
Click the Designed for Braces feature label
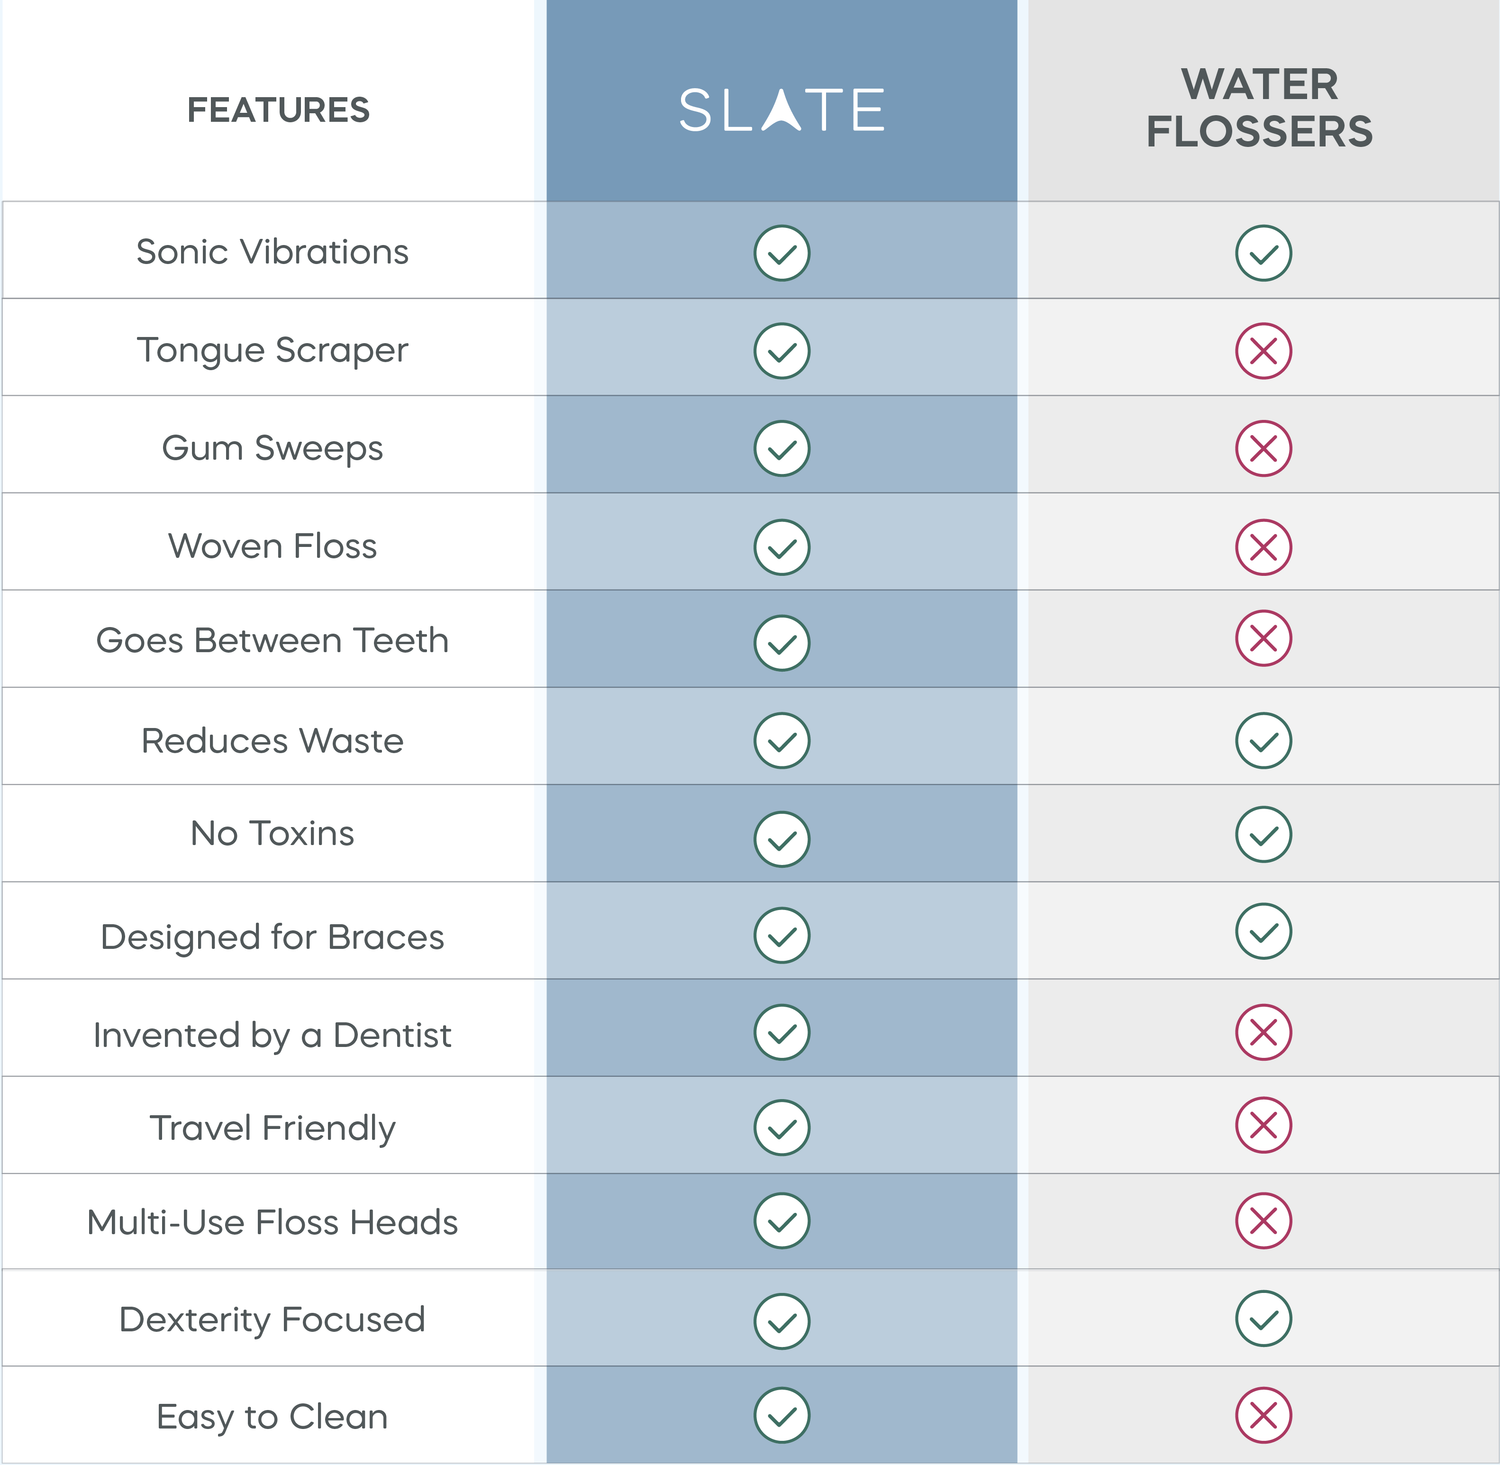(x=272, y=937)
